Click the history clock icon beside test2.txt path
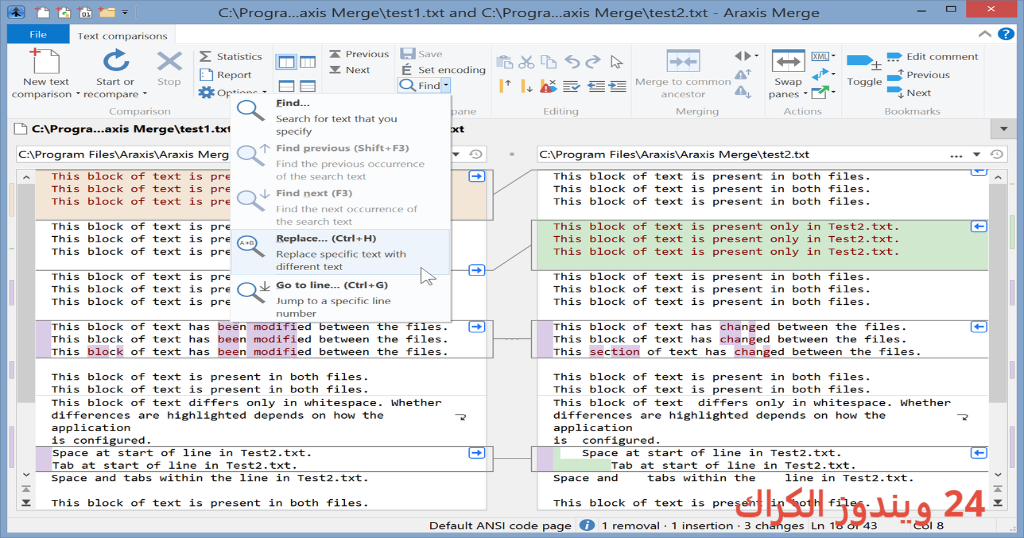 (x=997, y=155)
